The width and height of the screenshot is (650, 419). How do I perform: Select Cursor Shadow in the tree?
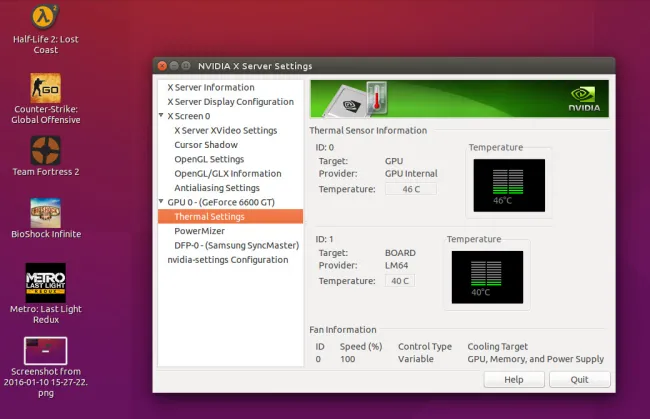coord(206,145)
